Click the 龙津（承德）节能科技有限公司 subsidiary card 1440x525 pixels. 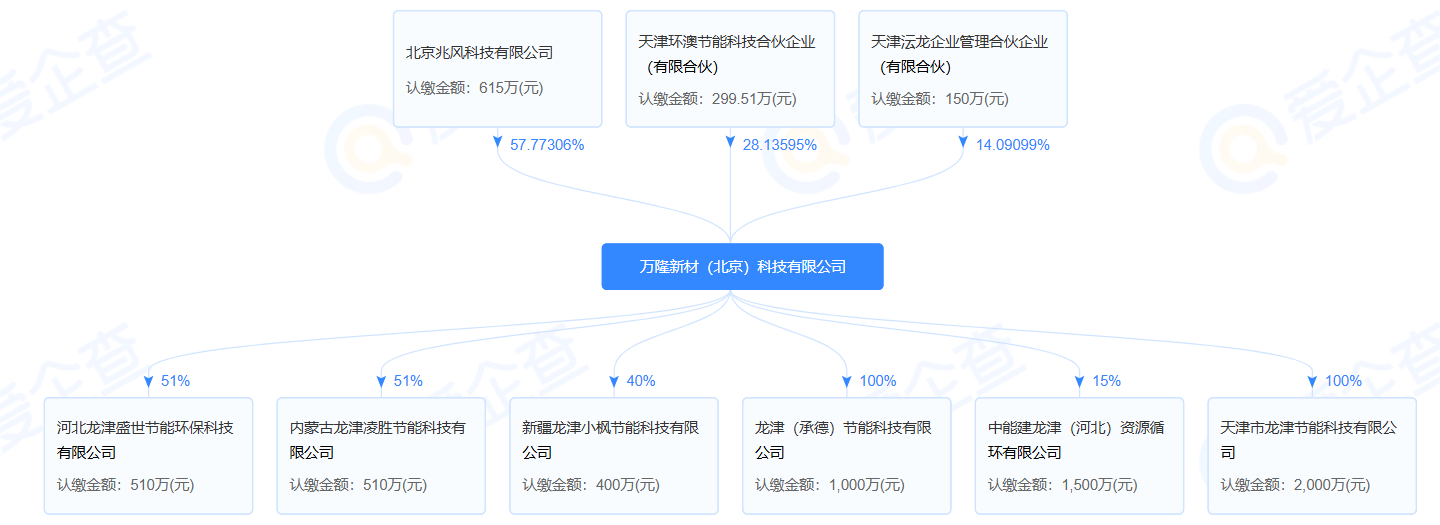tap(847, 455)
